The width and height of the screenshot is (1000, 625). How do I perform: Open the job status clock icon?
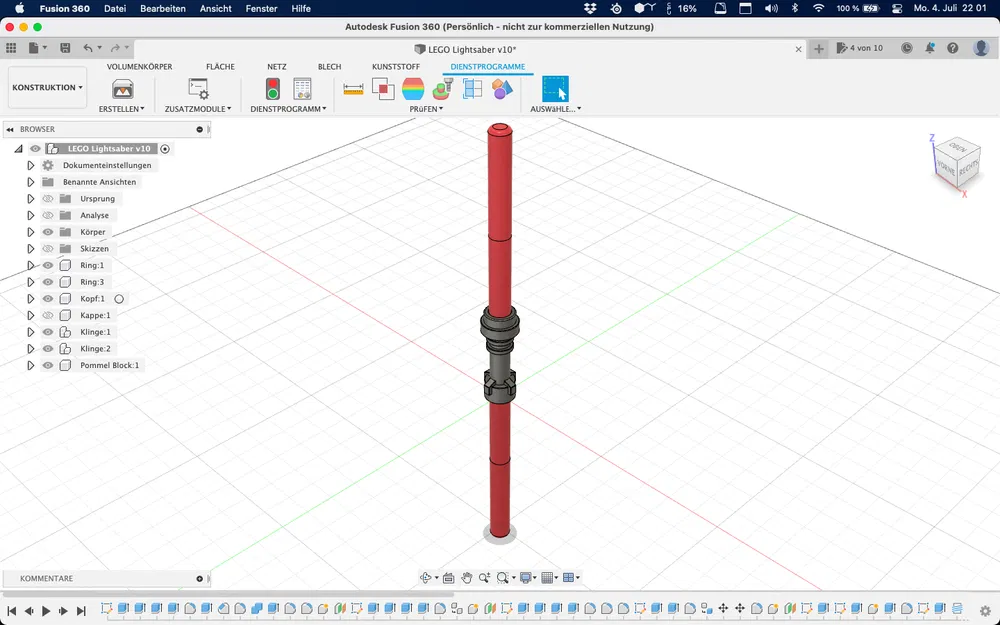coord(906,48)
